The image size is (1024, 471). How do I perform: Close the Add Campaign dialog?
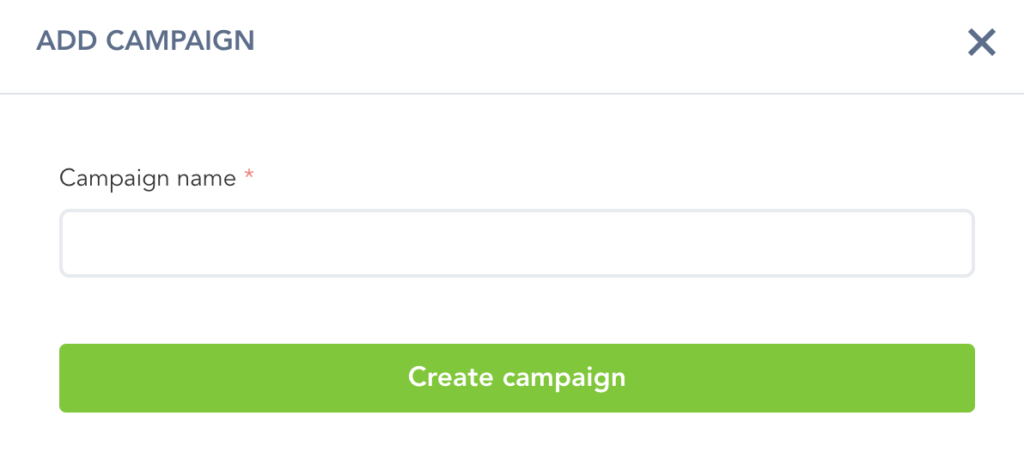[x=981, y=42]
